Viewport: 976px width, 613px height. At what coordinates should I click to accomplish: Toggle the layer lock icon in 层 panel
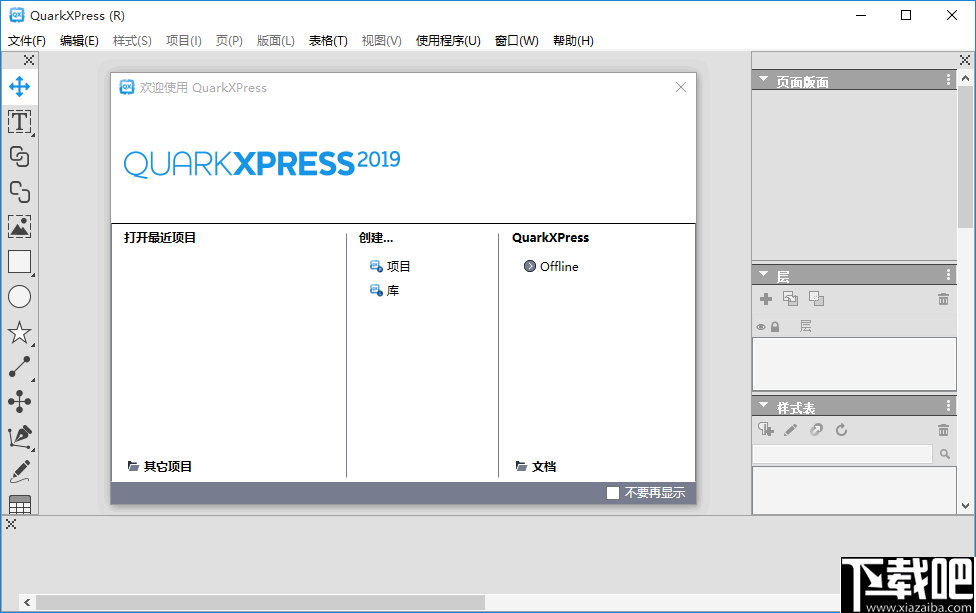(x=774, y=326)
